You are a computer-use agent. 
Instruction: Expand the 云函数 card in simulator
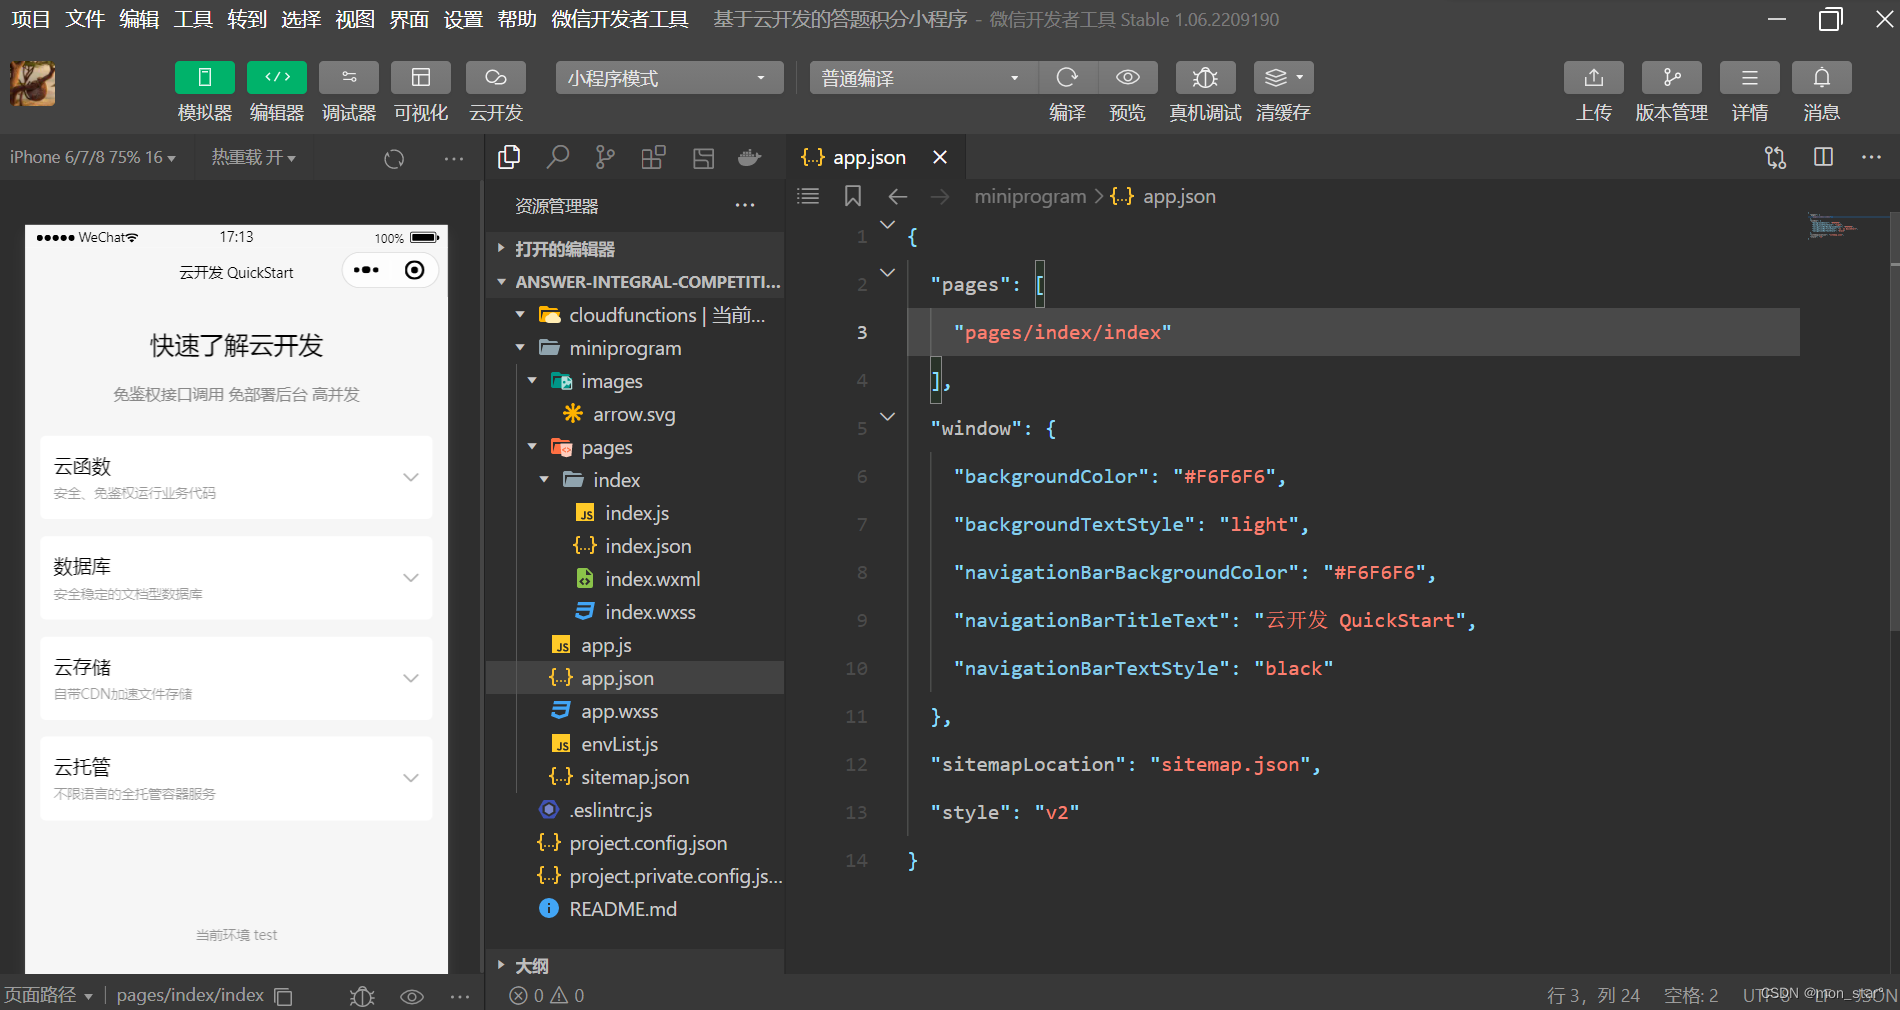[236, 477]
